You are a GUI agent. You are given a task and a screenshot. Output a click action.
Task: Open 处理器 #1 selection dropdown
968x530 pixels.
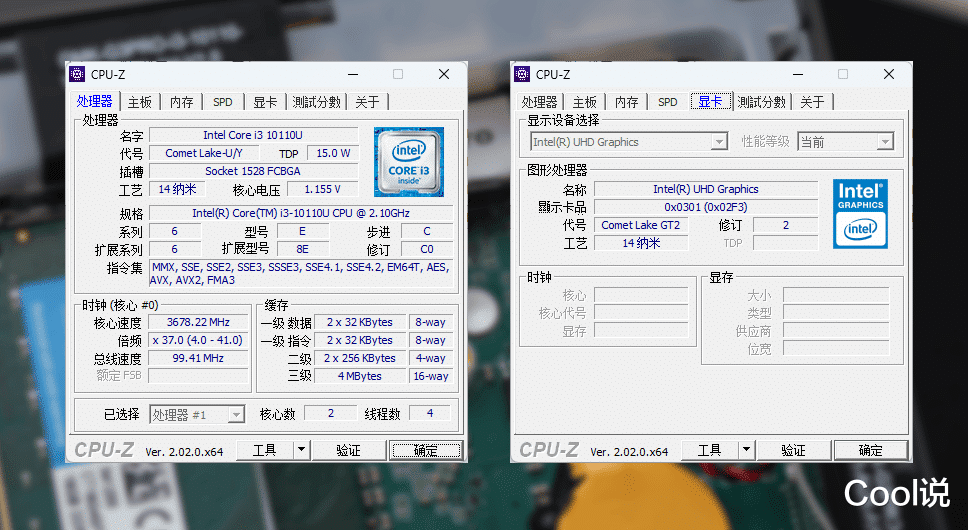click(197, 415)
